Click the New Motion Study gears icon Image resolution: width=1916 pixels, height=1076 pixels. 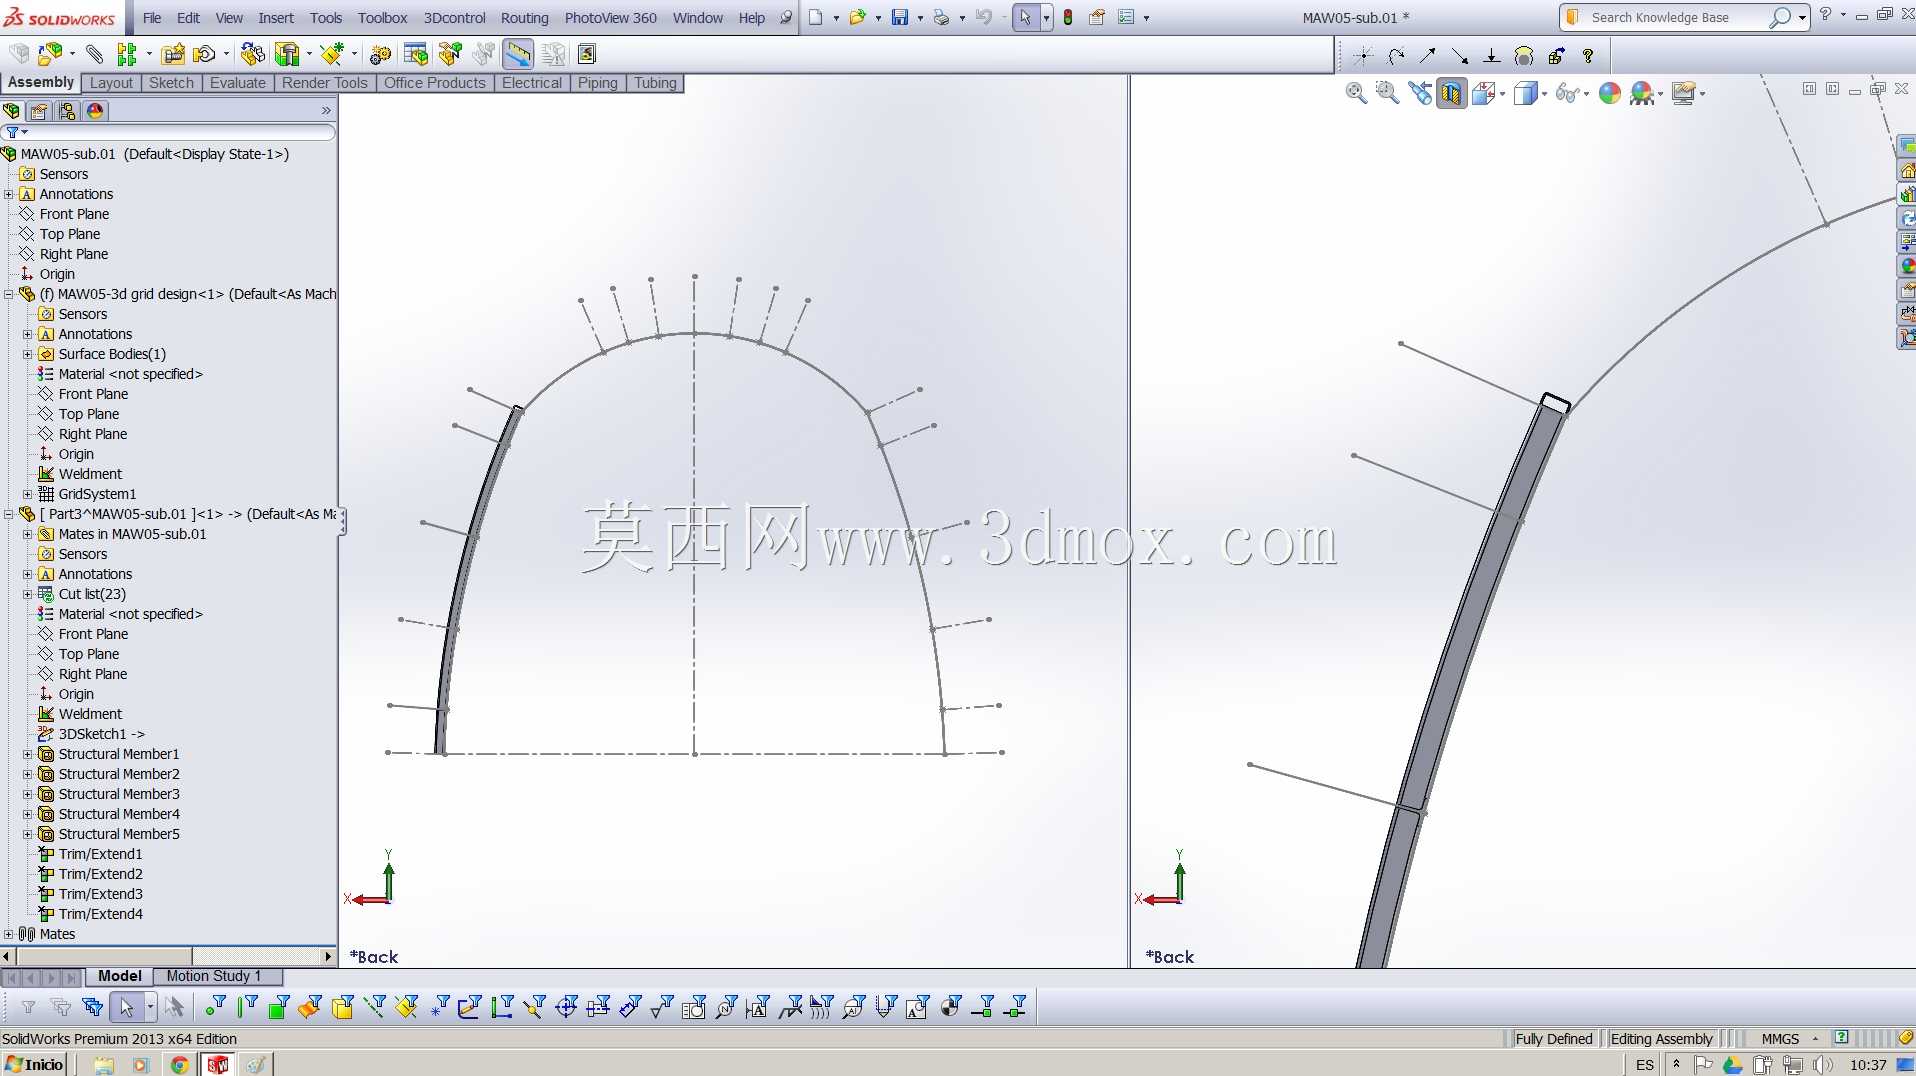click(380, 54)
